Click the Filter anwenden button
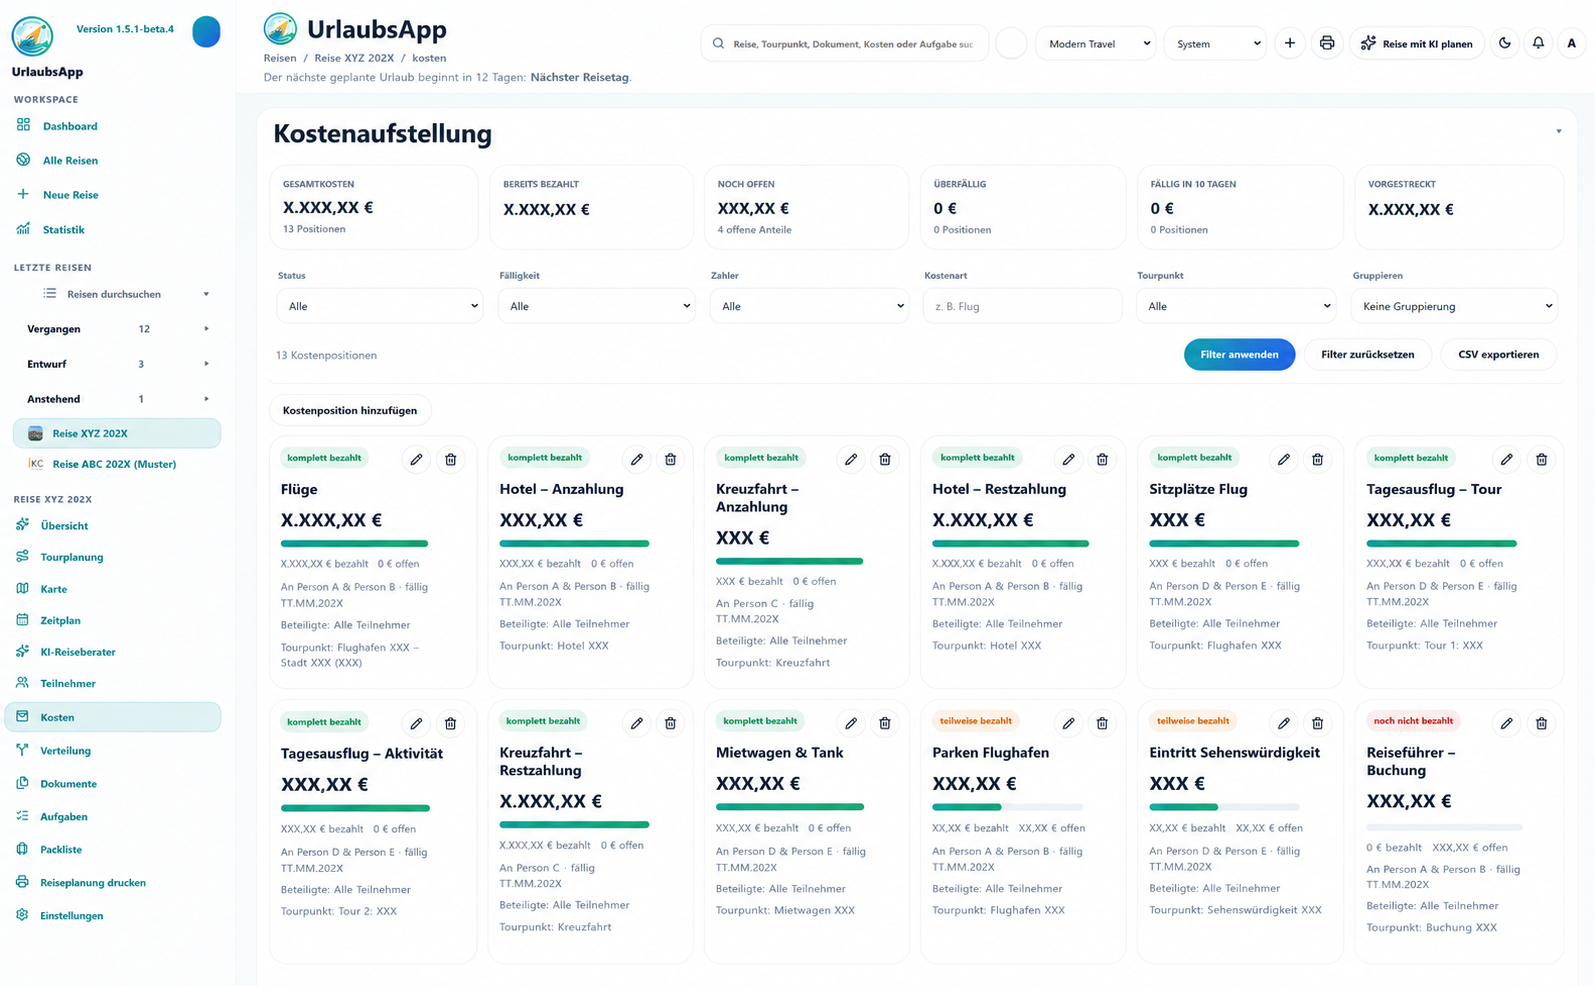The image size is (1595, 986). pyautogui.click(x=1239, y=354)
